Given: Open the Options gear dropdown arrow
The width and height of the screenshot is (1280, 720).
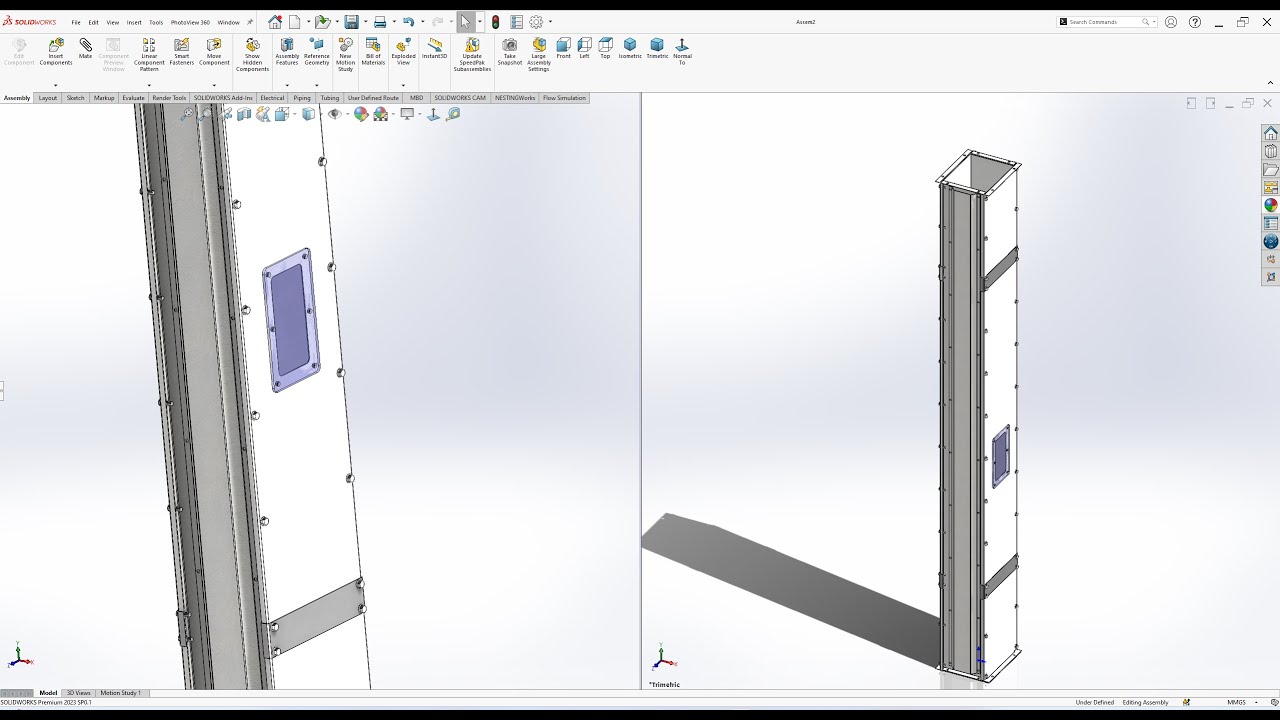Looking at the screenshot, I should tap(550, 22).
